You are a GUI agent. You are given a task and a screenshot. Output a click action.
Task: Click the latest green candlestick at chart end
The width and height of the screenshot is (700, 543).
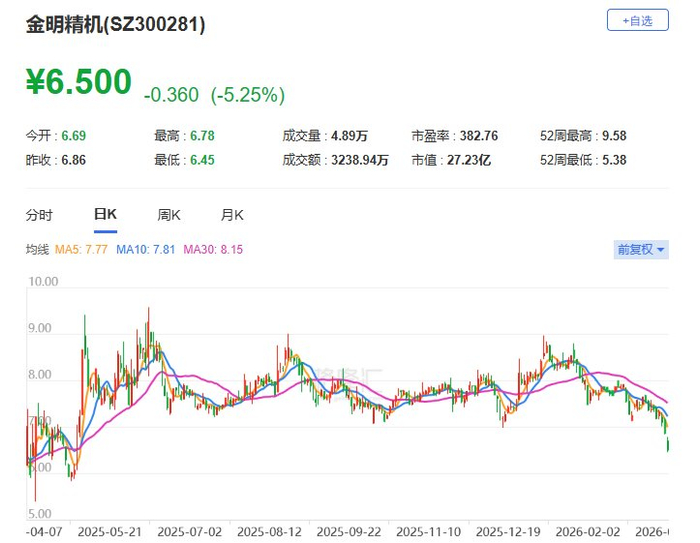(668, 445)
